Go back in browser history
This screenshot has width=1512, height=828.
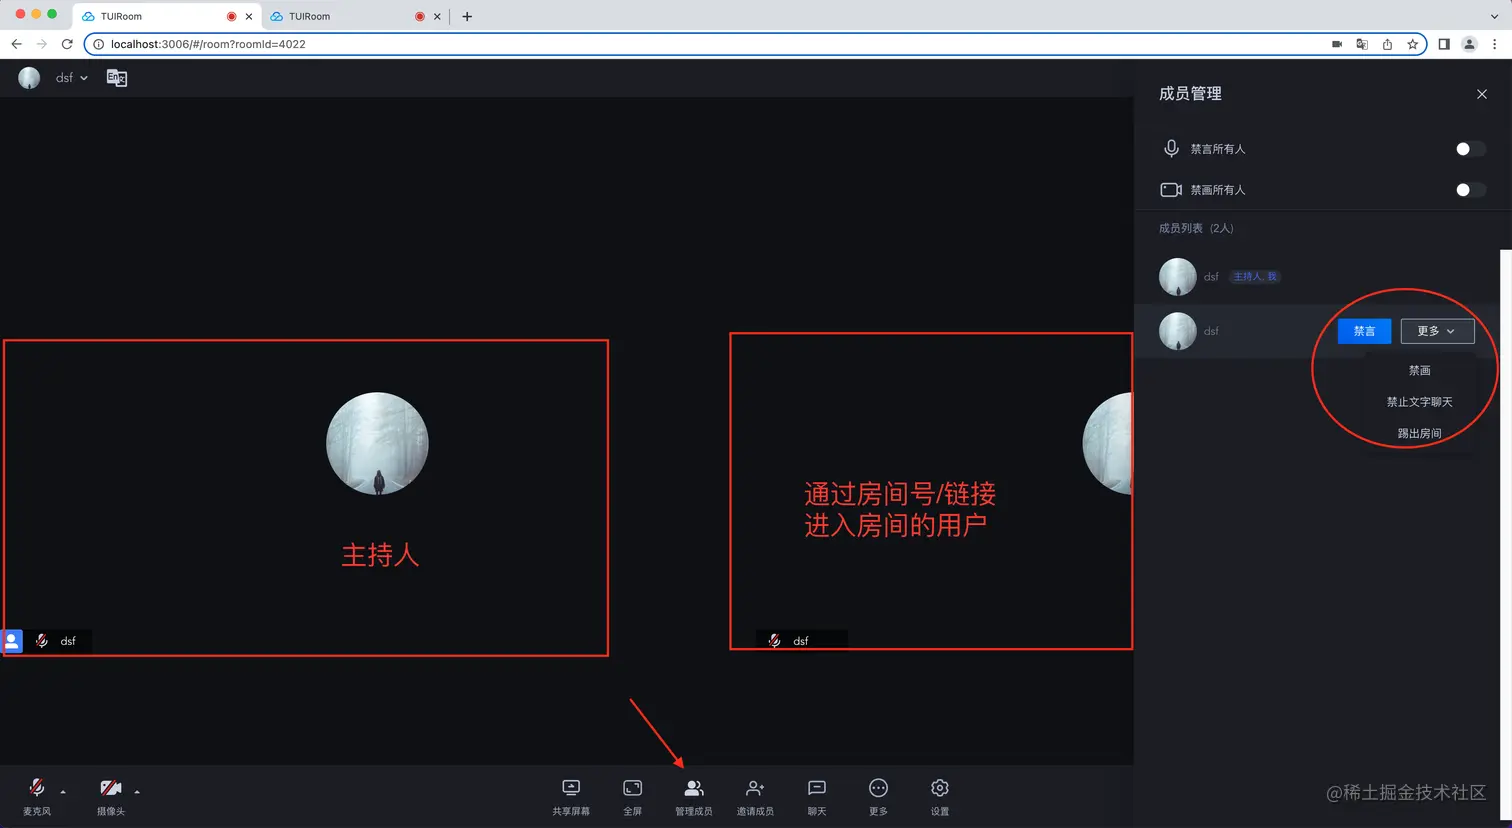coord(16,44)
